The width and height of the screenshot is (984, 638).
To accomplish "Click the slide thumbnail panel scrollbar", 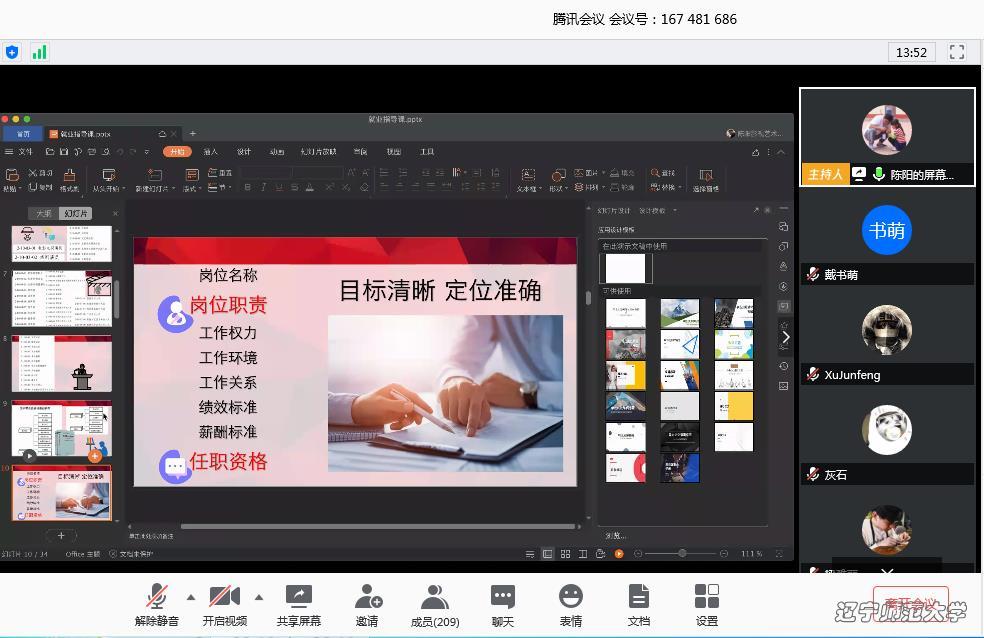I will pyautogui.click(x=116, y=300).
